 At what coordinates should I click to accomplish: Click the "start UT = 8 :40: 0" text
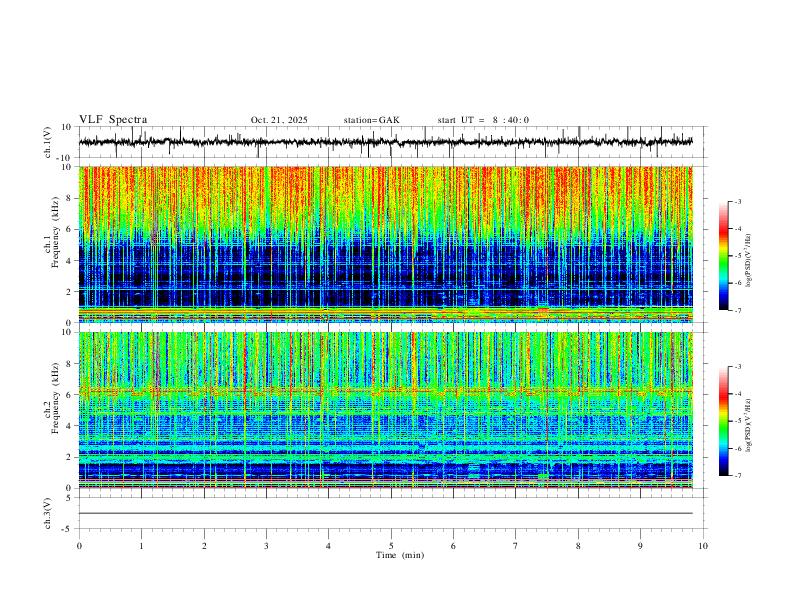click(x=483, y=120)
